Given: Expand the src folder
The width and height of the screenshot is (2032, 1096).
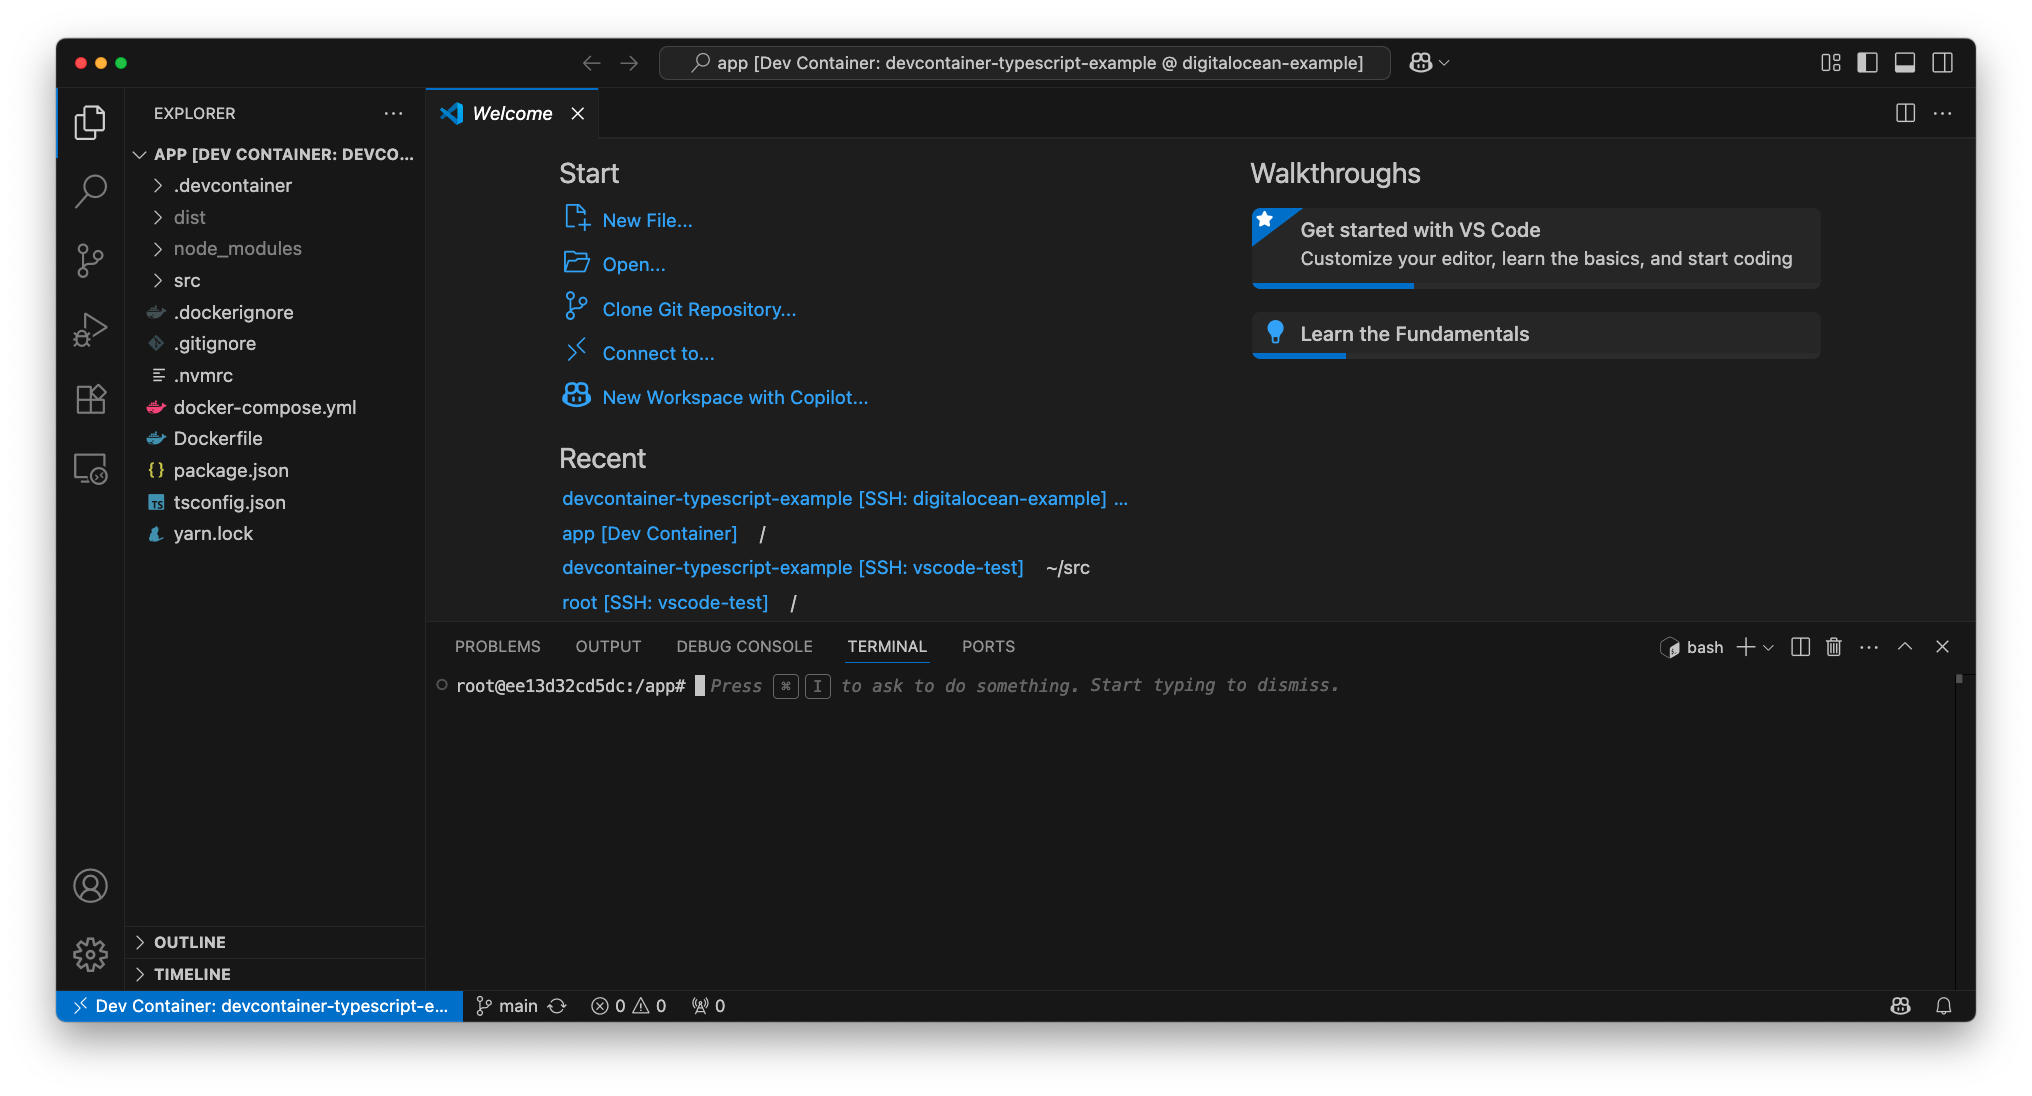Looking at the screenshot, I should pyautogui.click(x=275, y=281).
